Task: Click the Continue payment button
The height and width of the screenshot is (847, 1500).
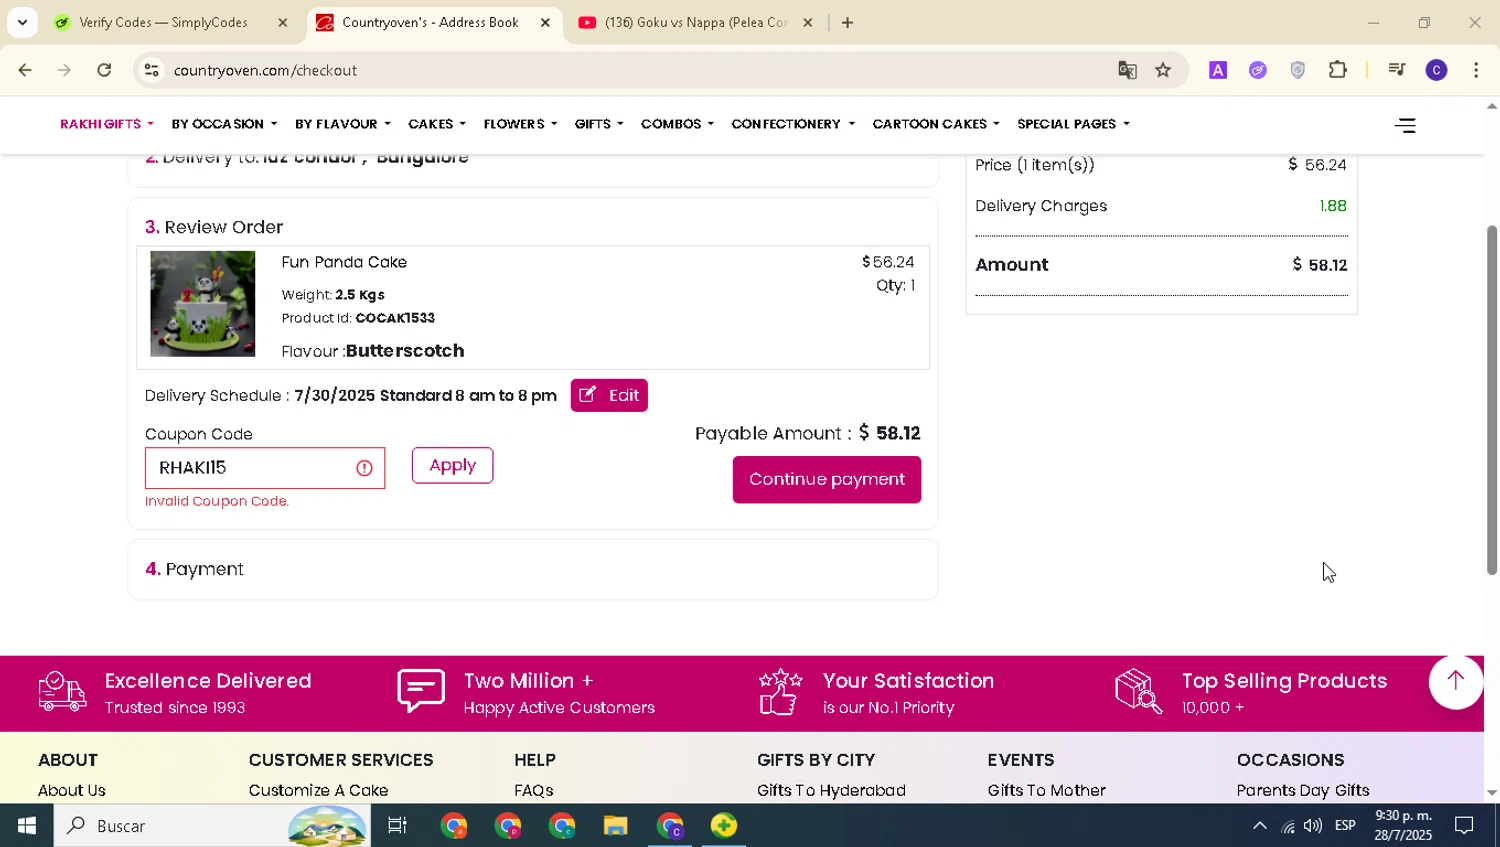Action: point(827,479)
